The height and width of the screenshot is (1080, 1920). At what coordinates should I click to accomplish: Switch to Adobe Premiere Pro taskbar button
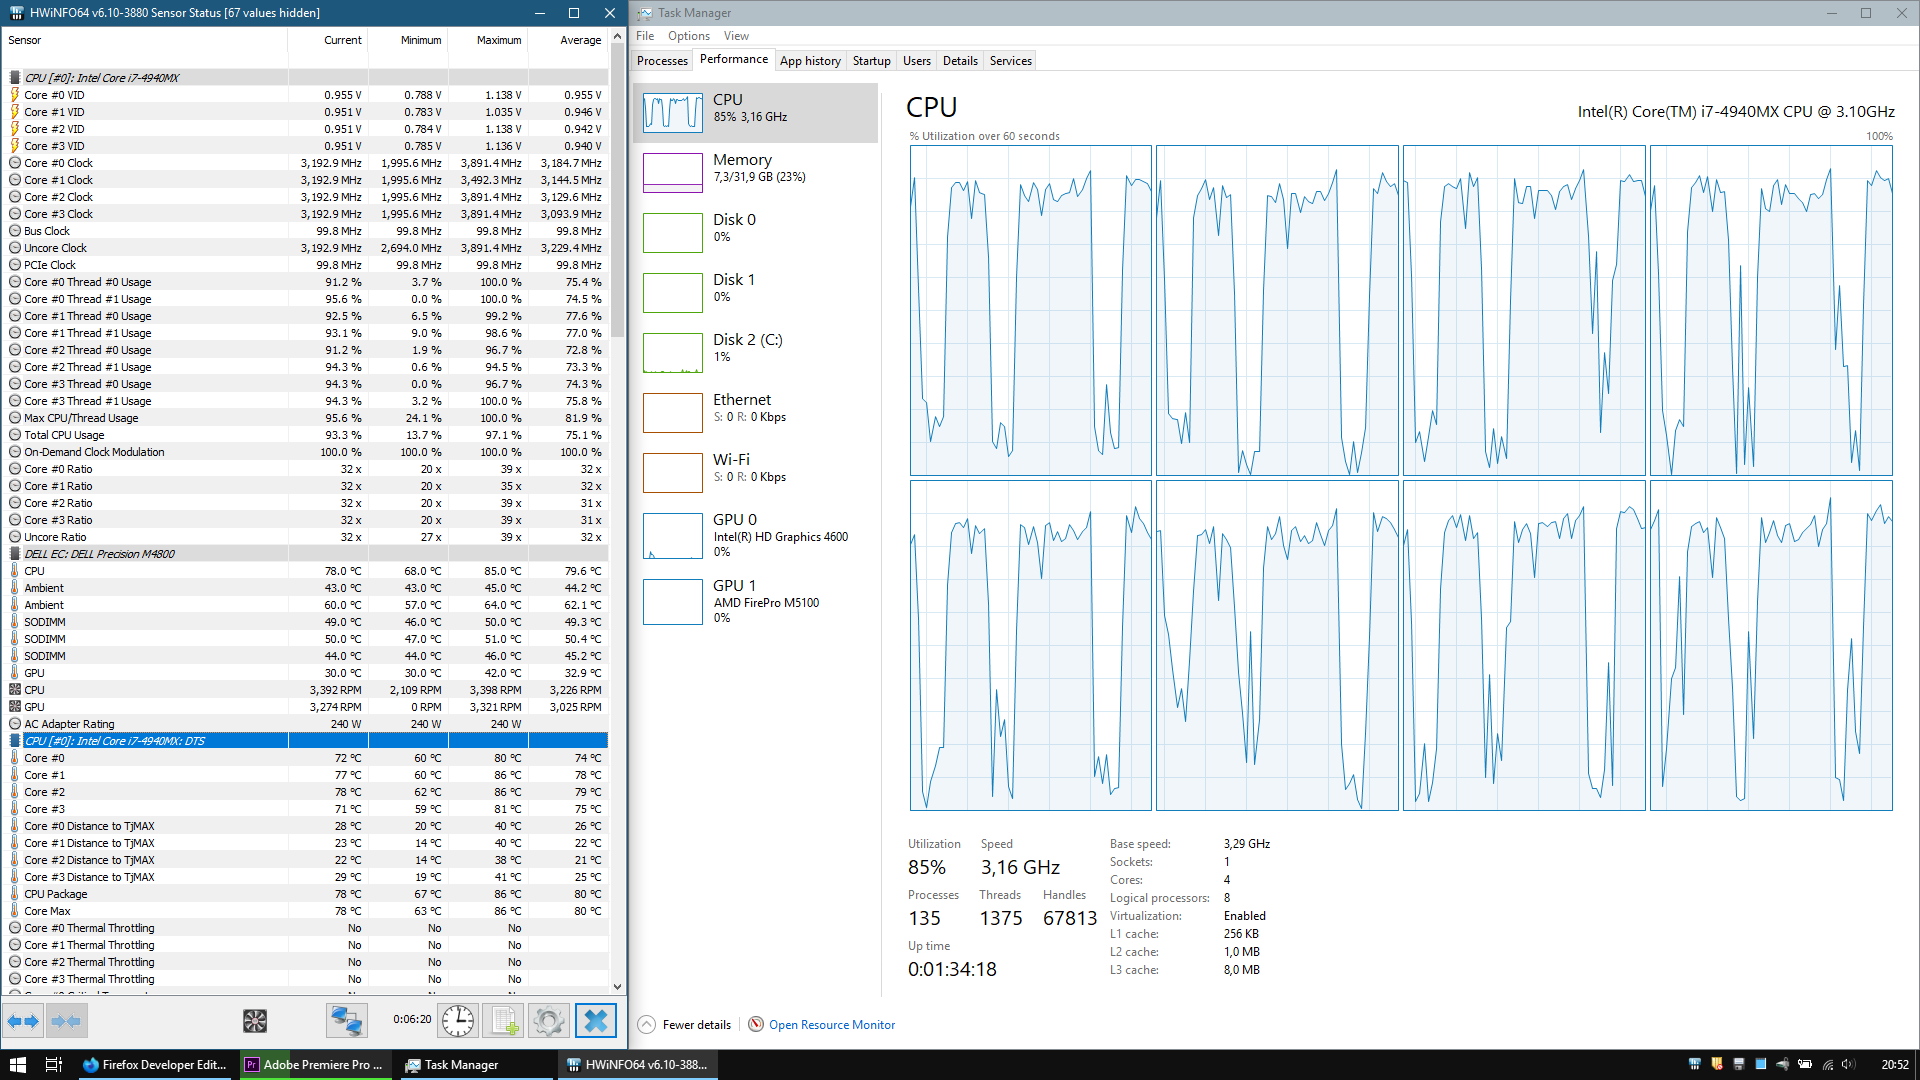pos(315,1065)
